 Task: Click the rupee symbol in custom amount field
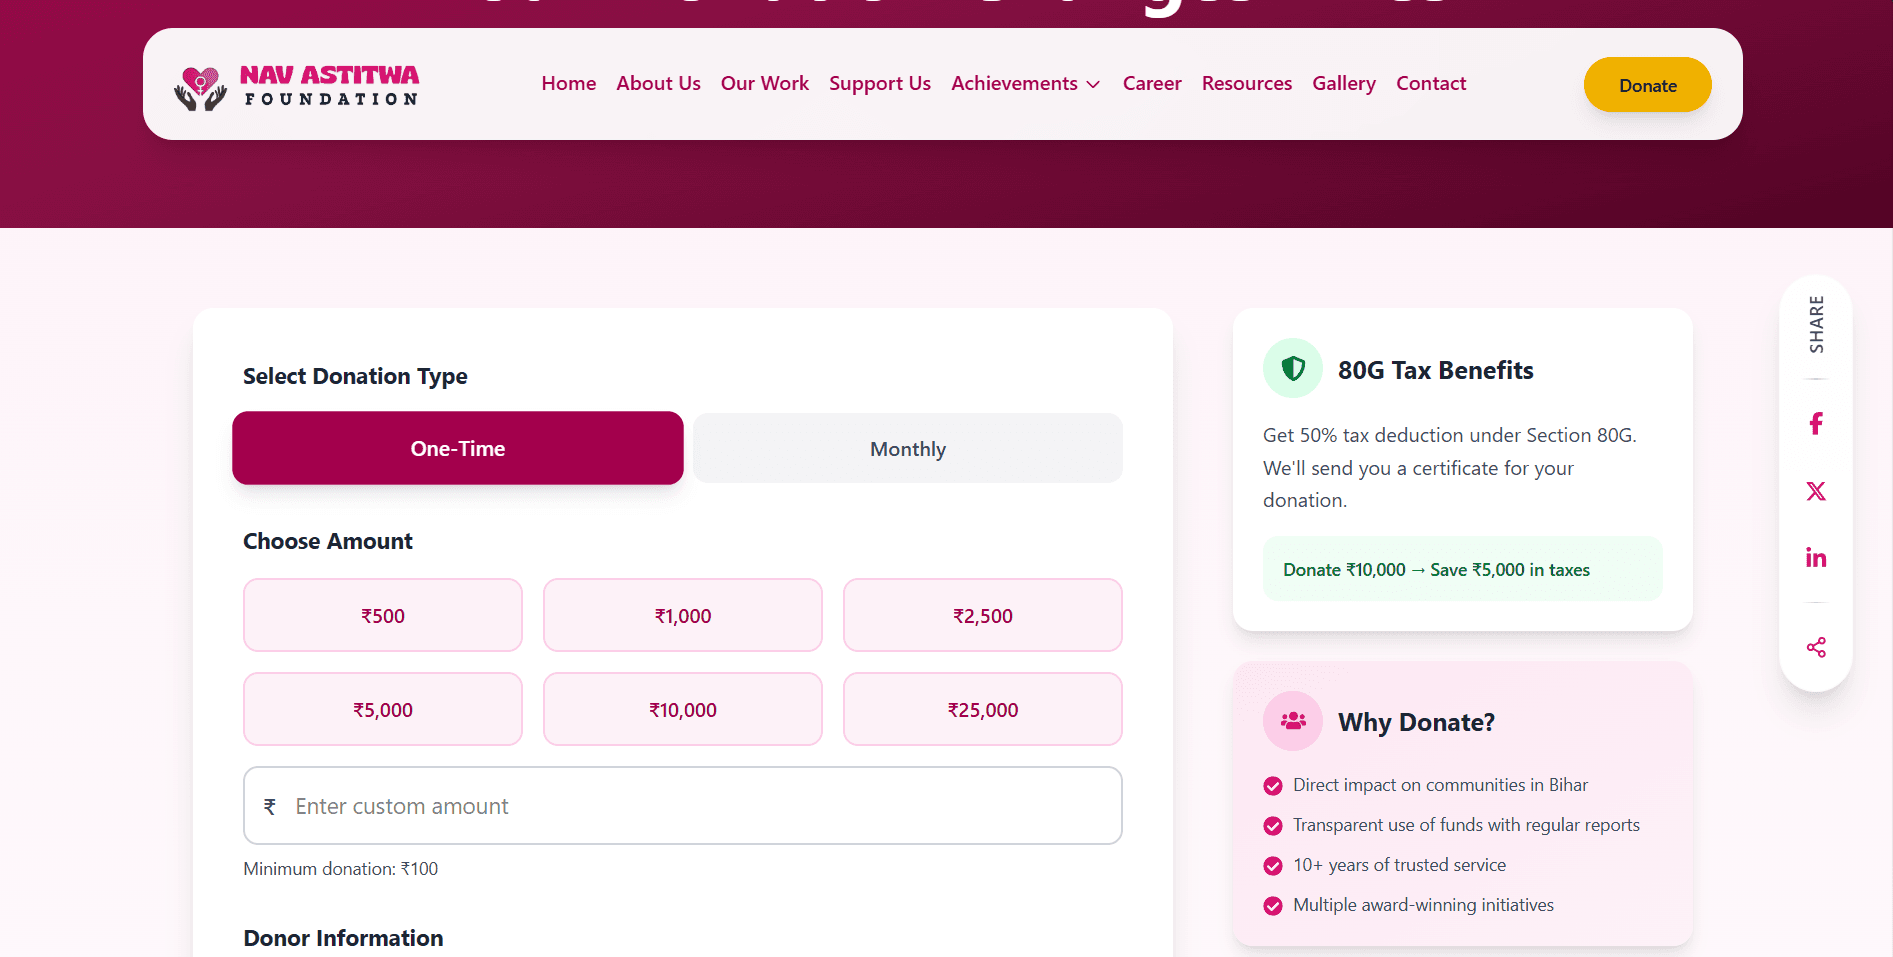tap(269, 806)
